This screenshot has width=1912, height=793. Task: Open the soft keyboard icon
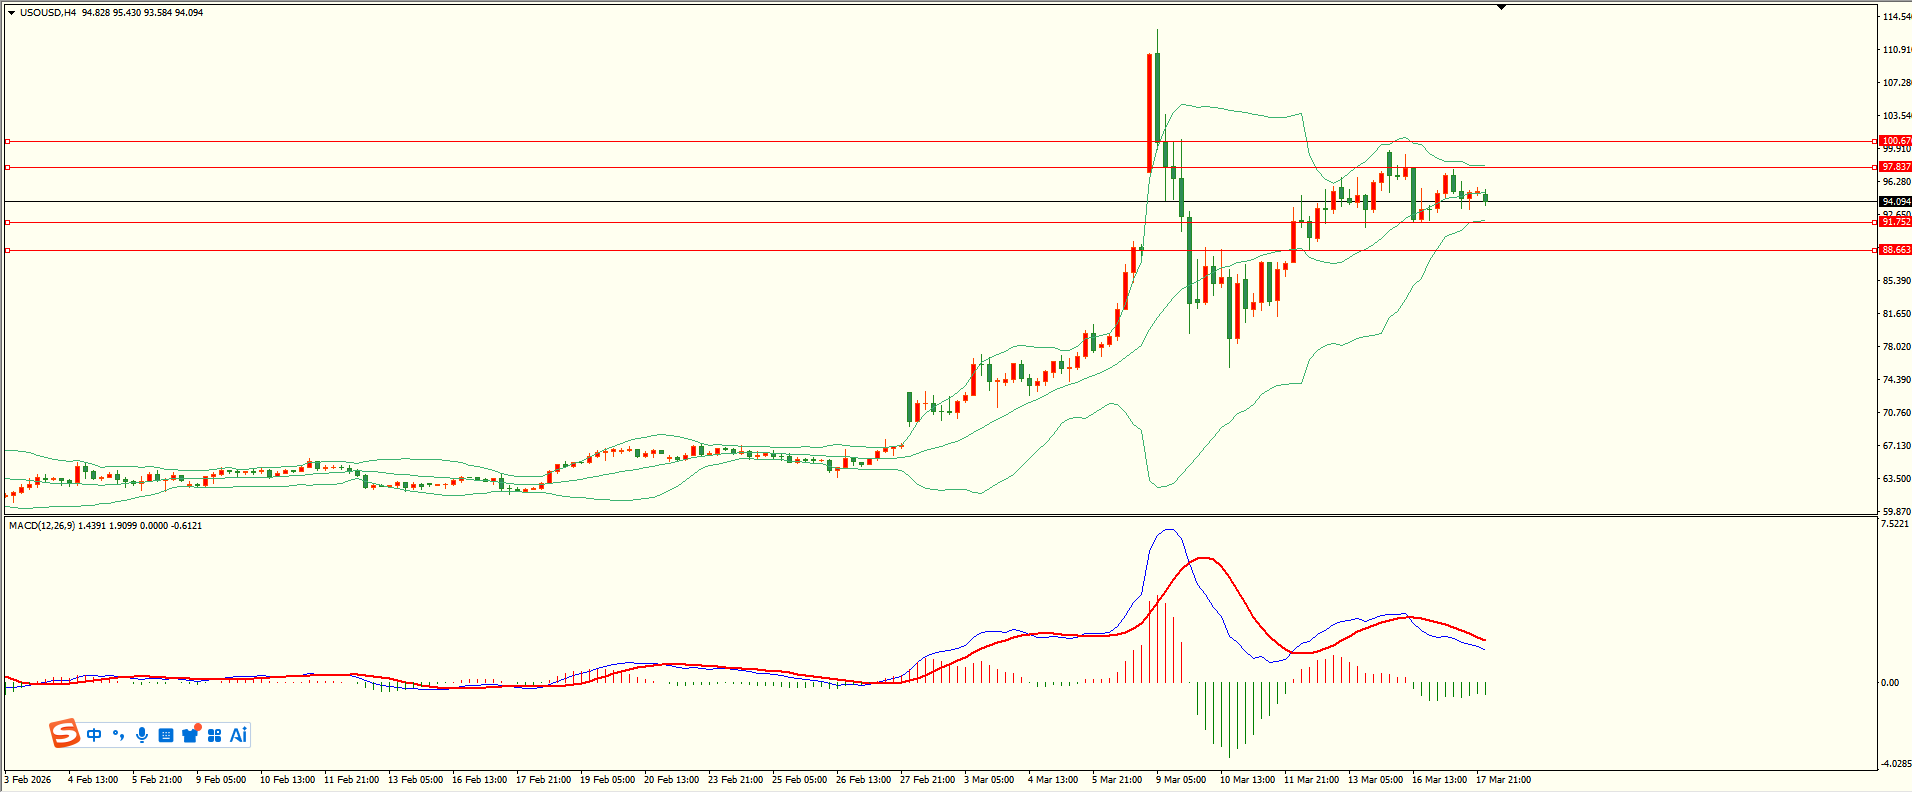pos(166,735)
